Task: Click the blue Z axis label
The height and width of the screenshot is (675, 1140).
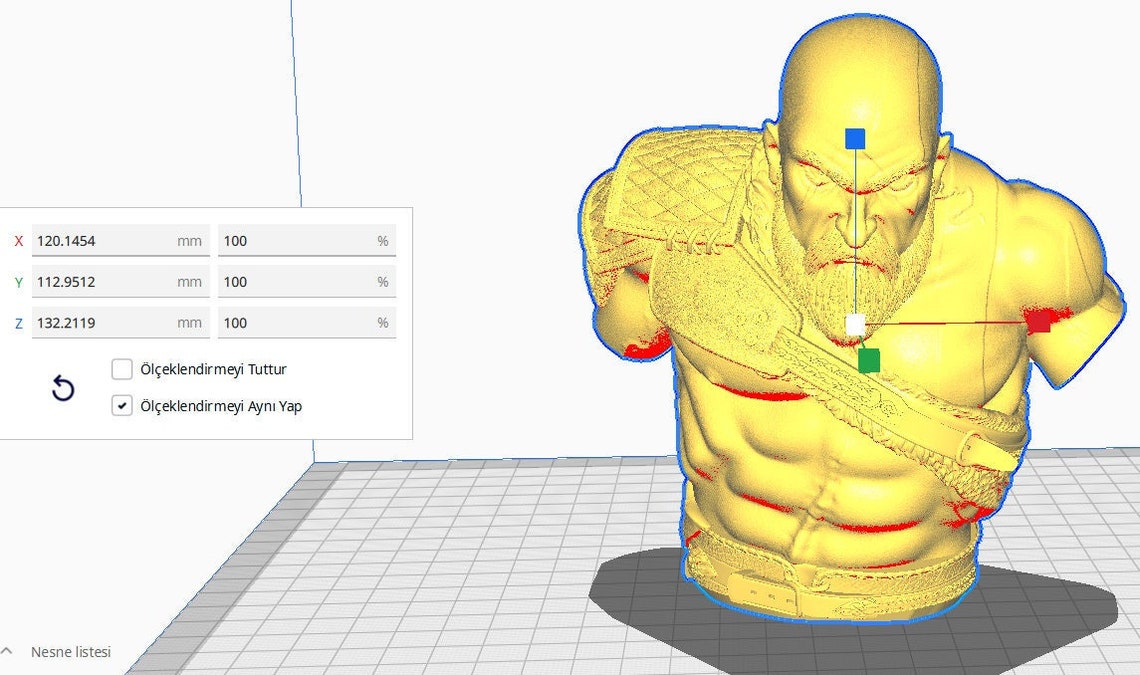Action: pos(18,323)
